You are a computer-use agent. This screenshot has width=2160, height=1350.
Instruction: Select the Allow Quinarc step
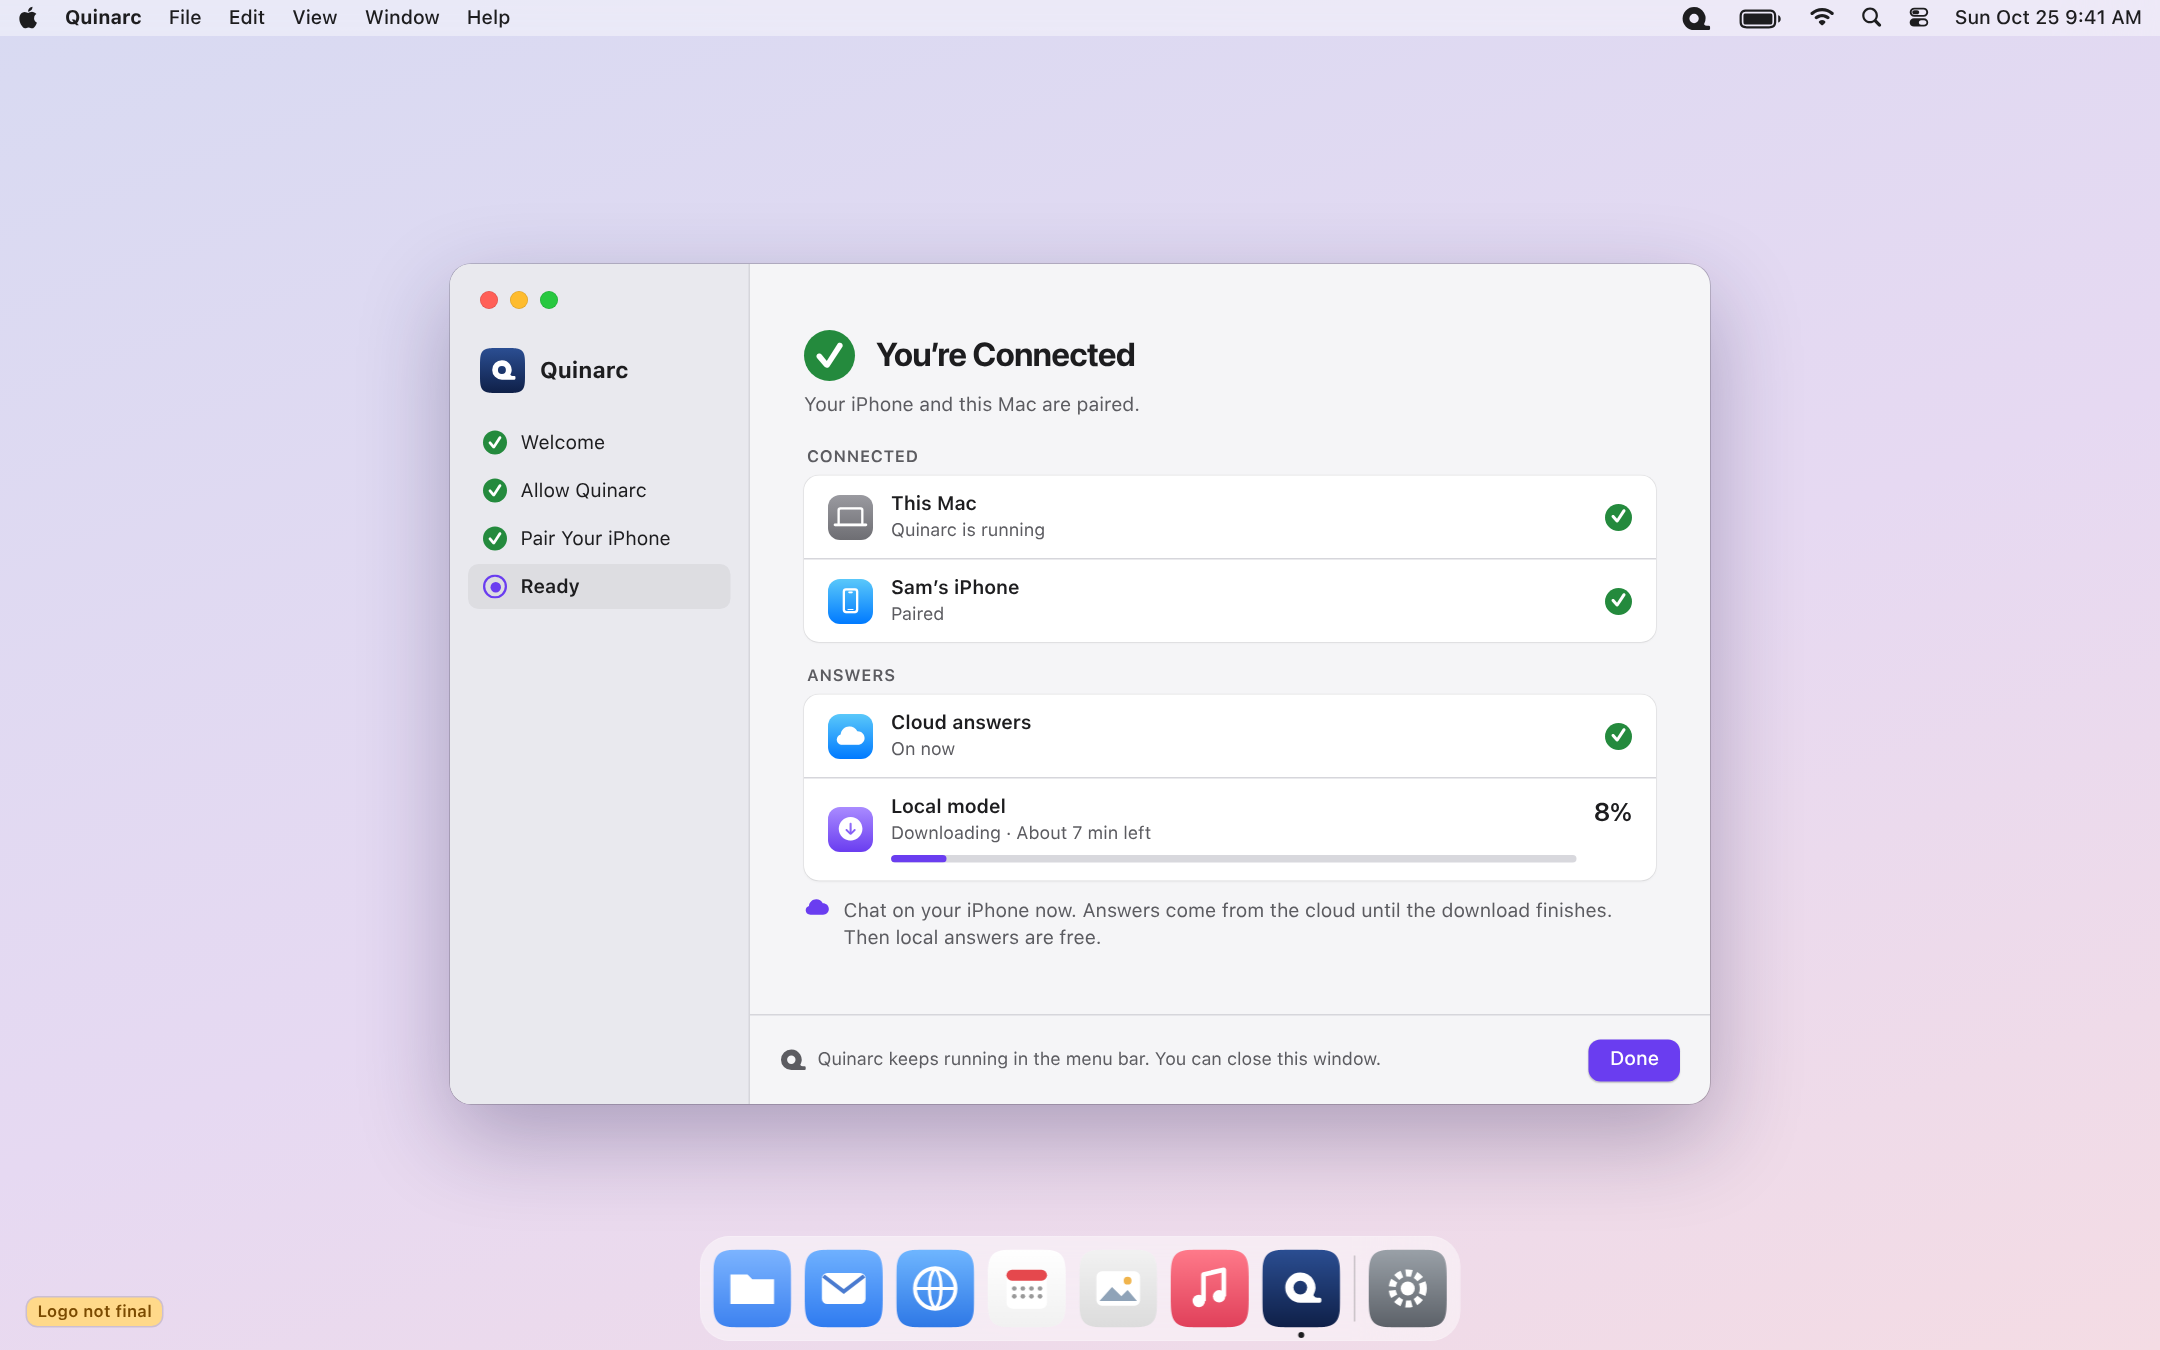tap(599, 490)
